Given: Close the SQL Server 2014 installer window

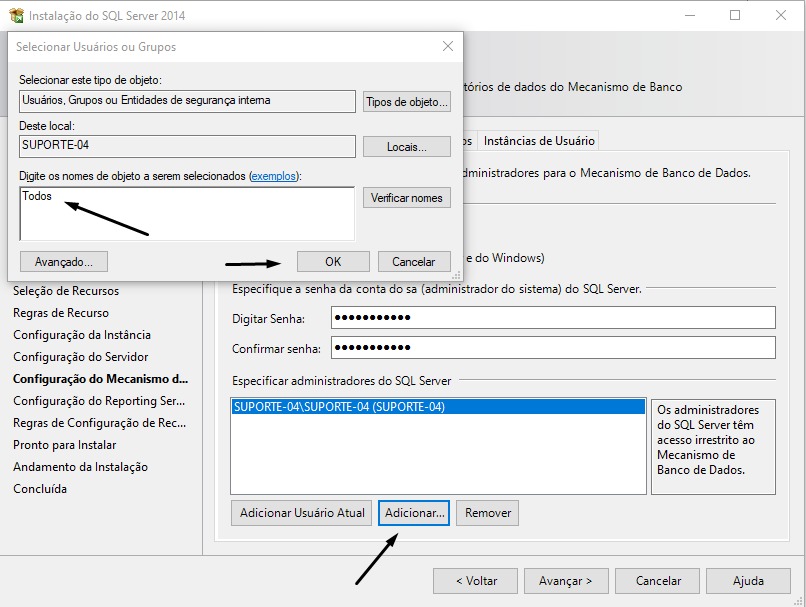Looking at the screenshot, I should [781, 15].
